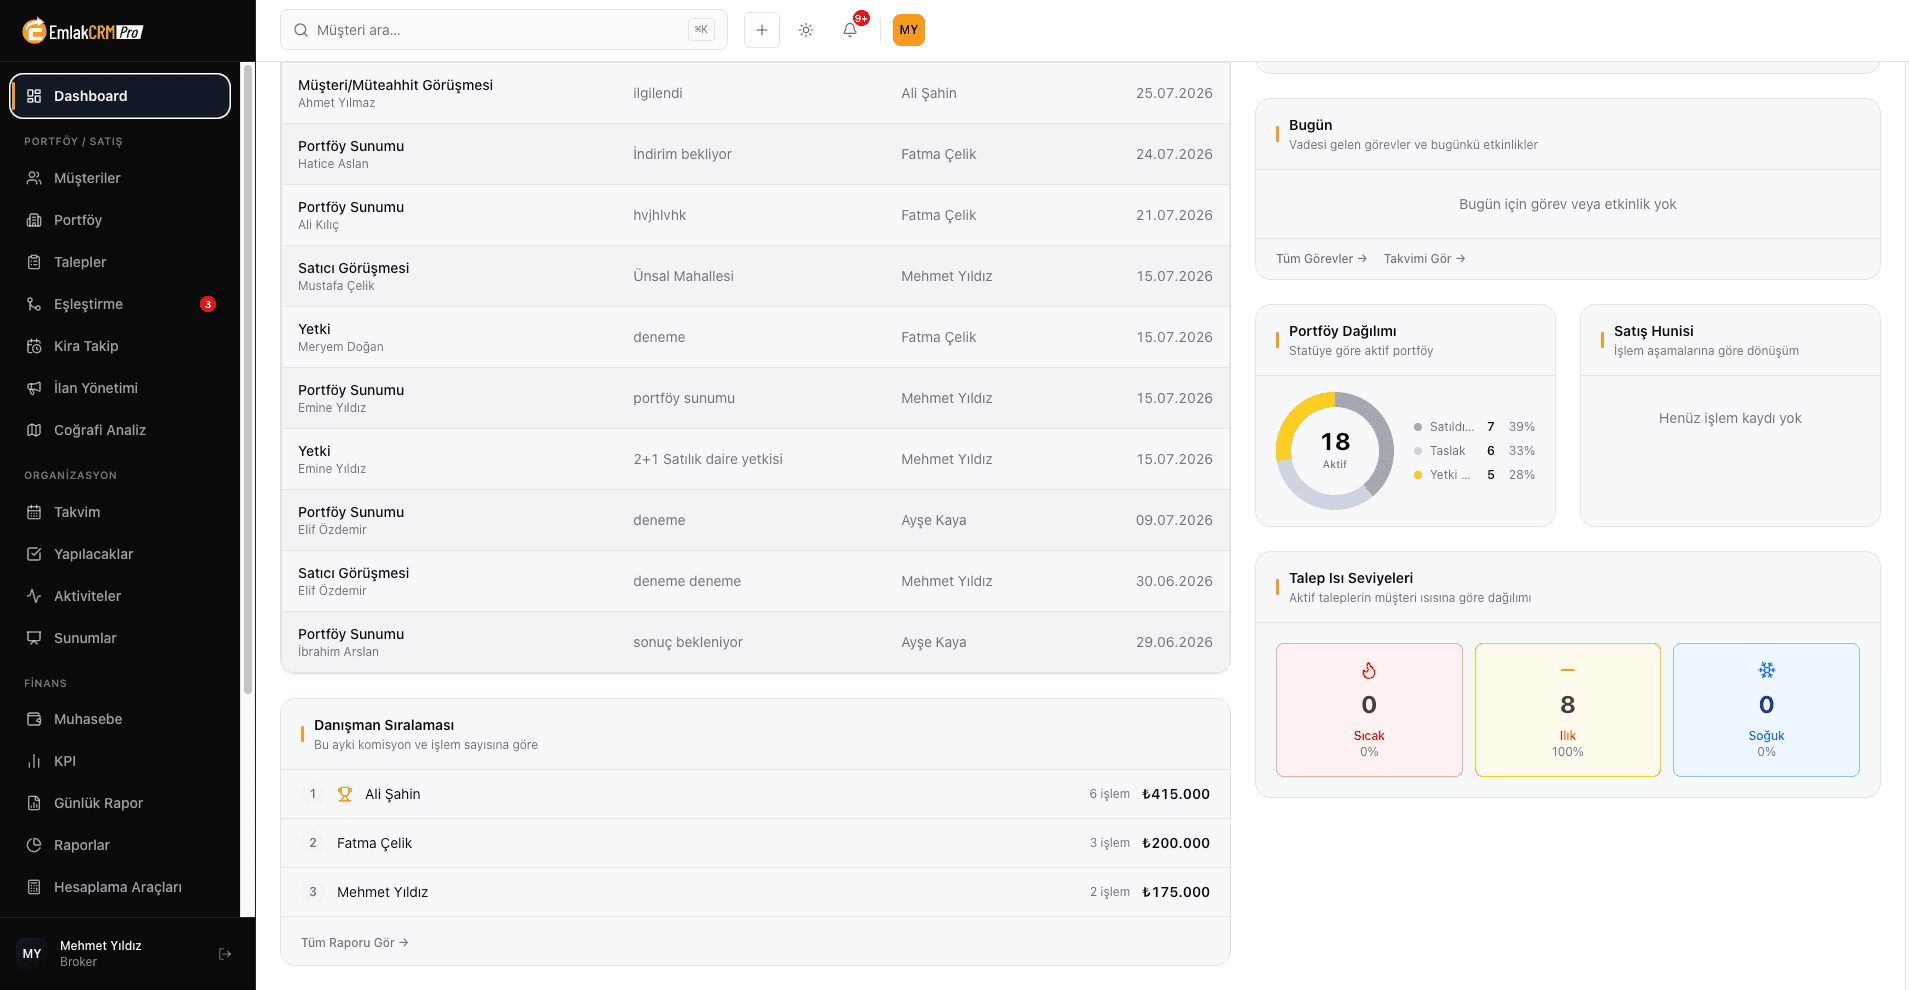Open Raporlar in sidebar
This screenshot has height=990, width=1909.
coord(120,845)
